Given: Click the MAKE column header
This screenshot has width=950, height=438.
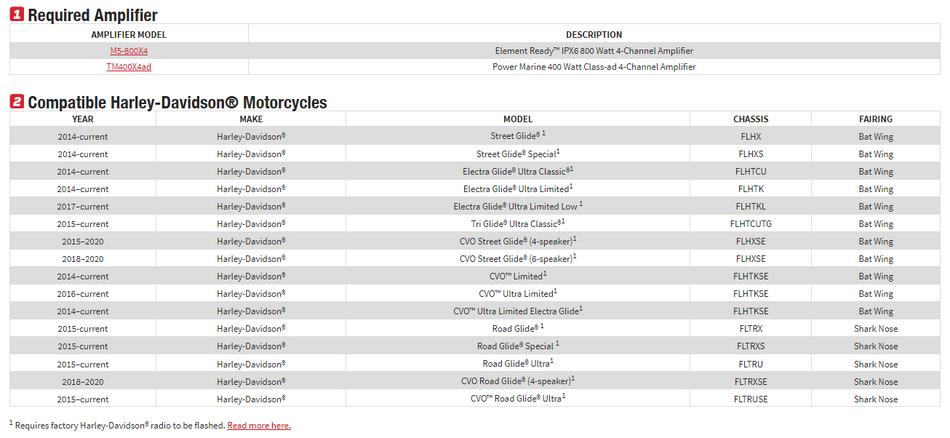Looking at the screenshot, I should point(251,119).
